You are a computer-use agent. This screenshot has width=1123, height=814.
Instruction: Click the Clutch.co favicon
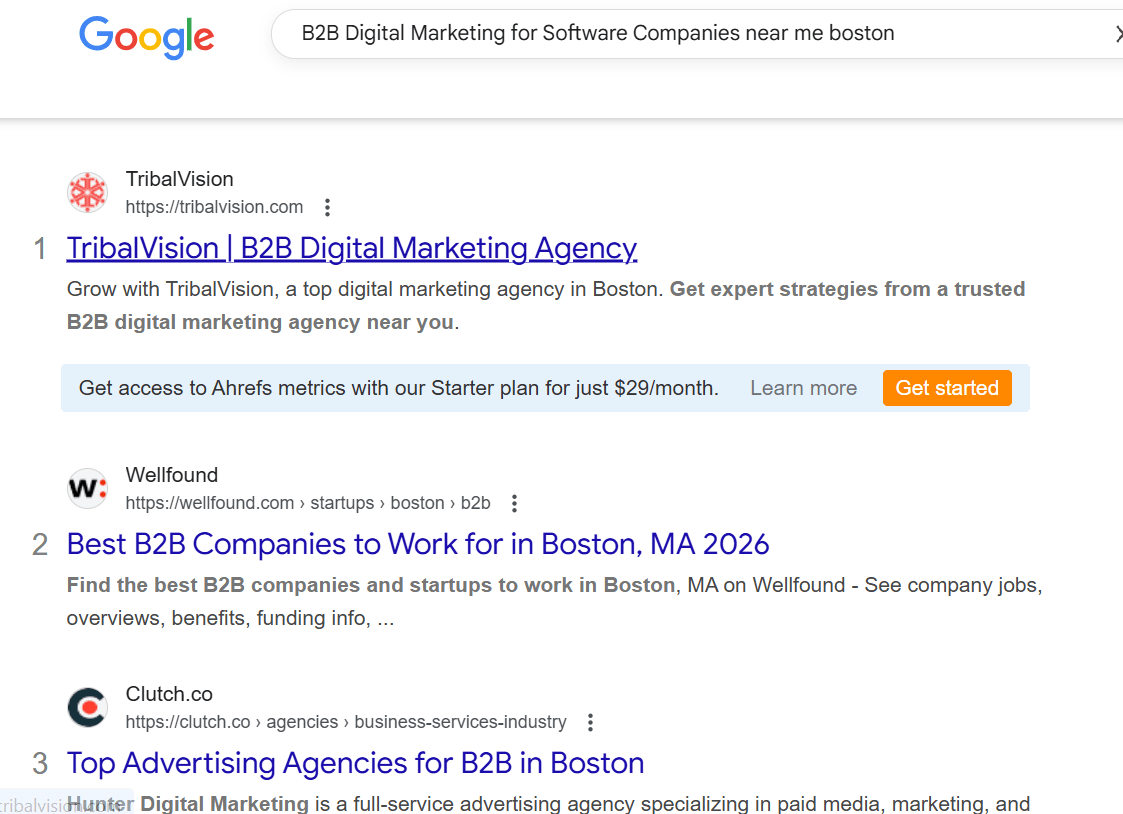pos(87,708)
